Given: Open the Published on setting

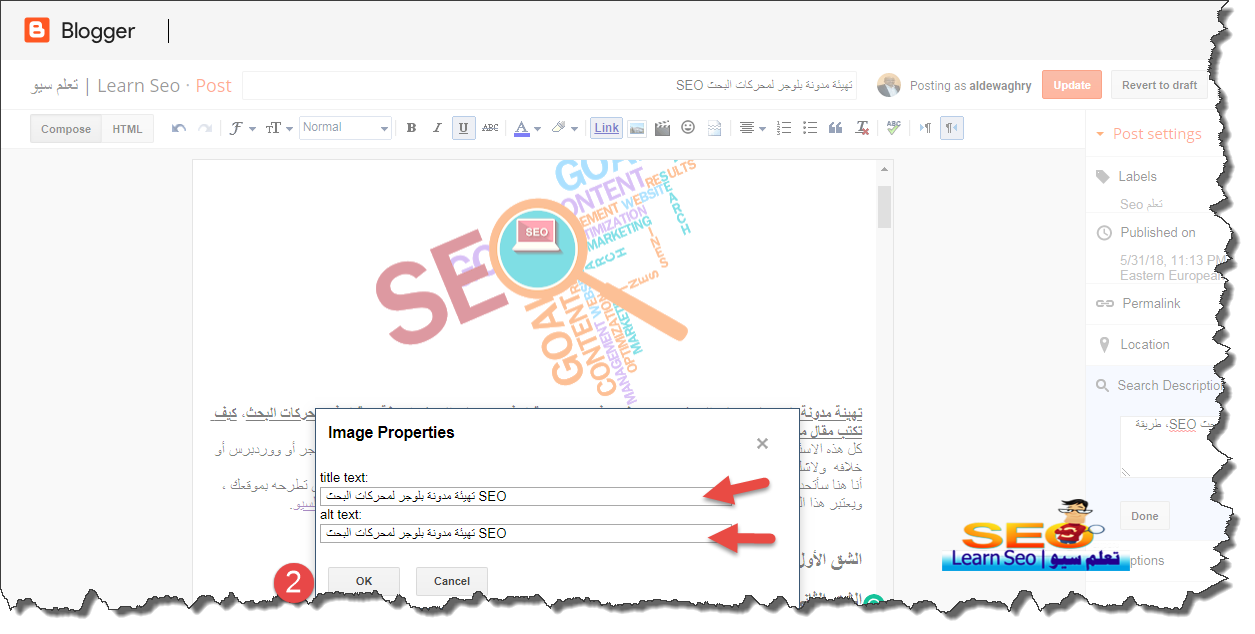Looking at the screenshot, I should pyautogui.click(x=1158, y=232).
